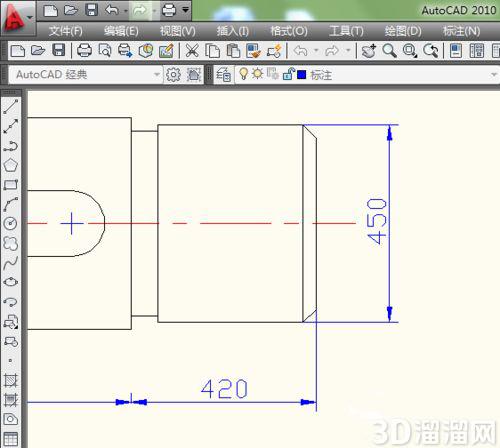The height and width of the screenshot is (448, 500).
Task: Open the 工具(T) menu
Action: tap(346, 31)
